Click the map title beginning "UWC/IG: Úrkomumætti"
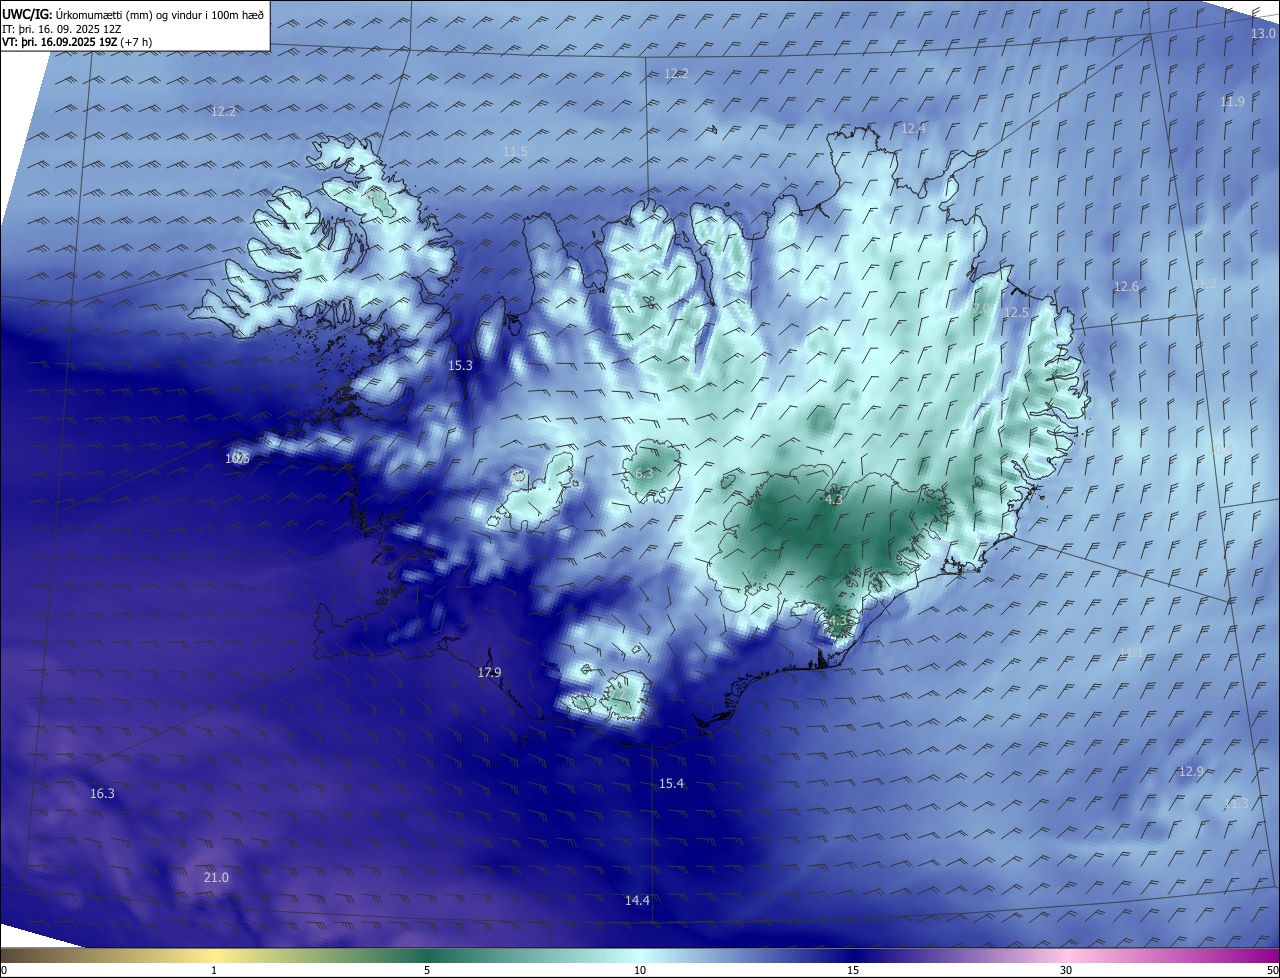The height and width of the screenshot is (978, 1280). [x=133, y=15]
